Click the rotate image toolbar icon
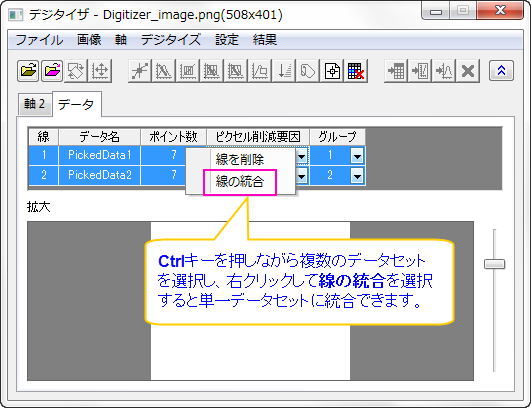 click(x=76, y=71)
